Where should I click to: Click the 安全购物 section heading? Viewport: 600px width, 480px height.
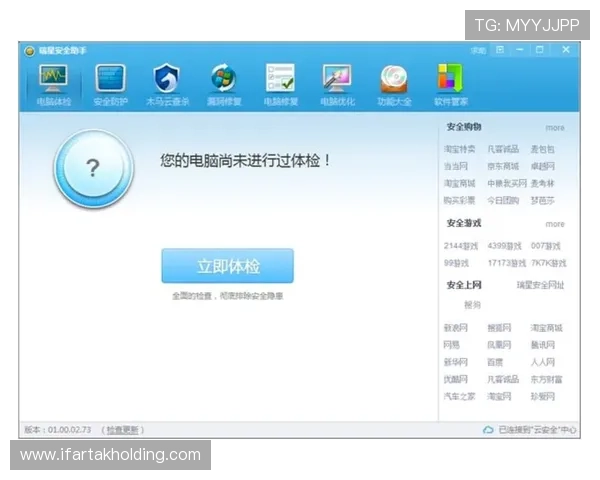(464, 127)
